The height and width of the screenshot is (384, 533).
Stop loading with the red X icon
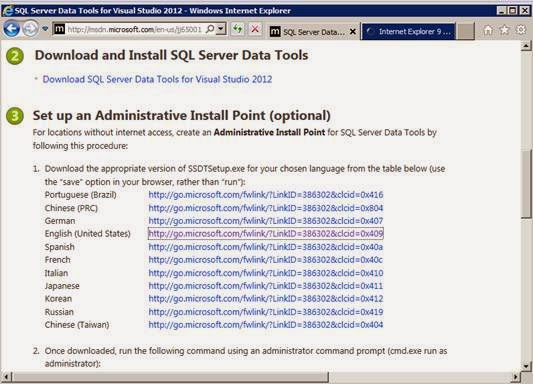click(x=255, y=29)
